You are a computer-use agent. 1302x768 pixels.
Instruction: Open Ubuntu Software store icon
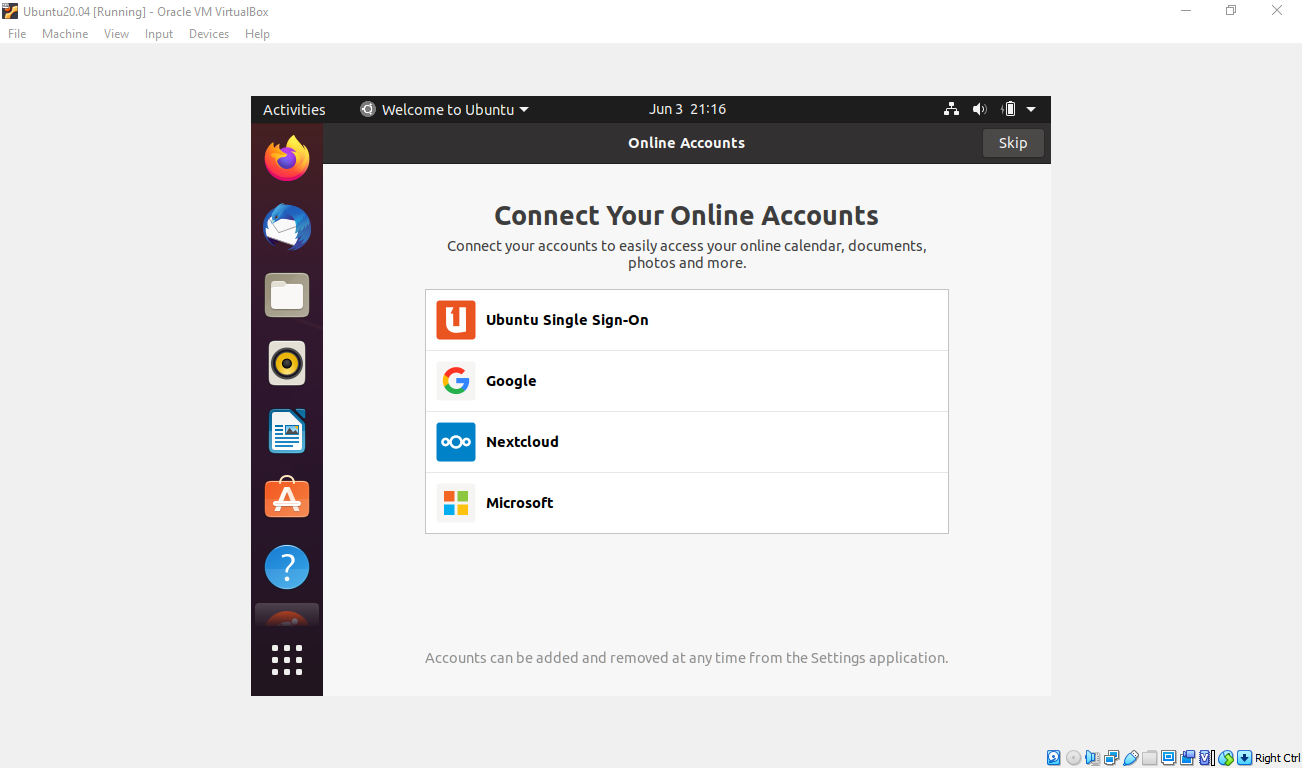[x=287, y=498]
